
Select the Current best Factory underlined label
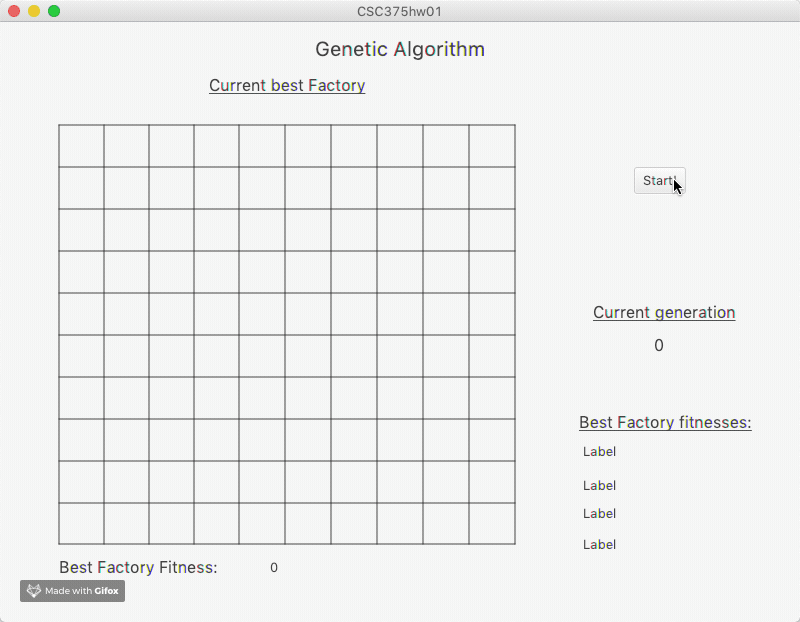287,86
